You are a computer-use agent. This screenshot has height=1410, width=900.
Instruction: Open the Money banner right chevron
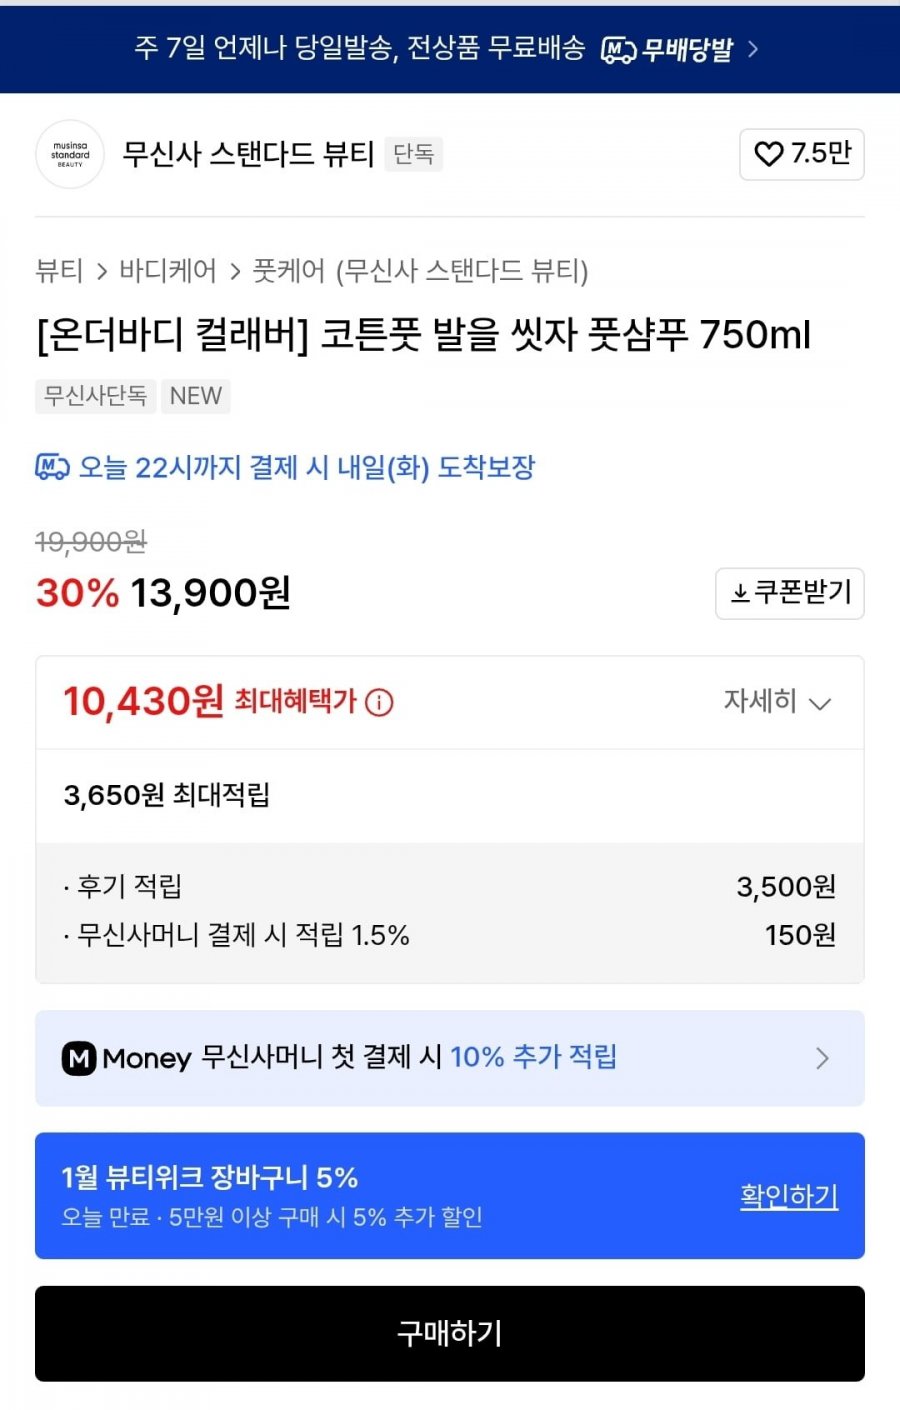coord(822,1058)
